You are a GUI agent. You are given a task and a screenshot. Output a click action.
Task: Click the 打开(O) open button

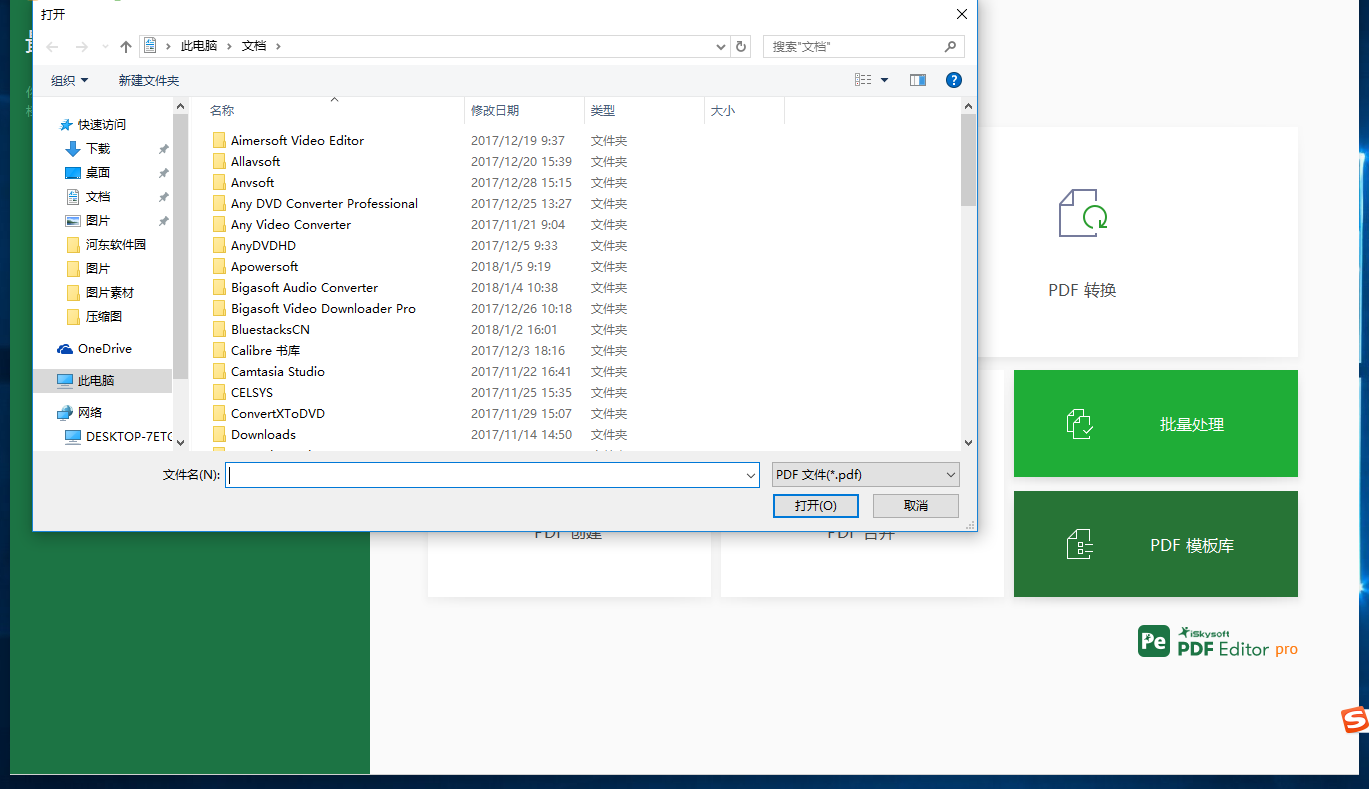coord(814,505)
